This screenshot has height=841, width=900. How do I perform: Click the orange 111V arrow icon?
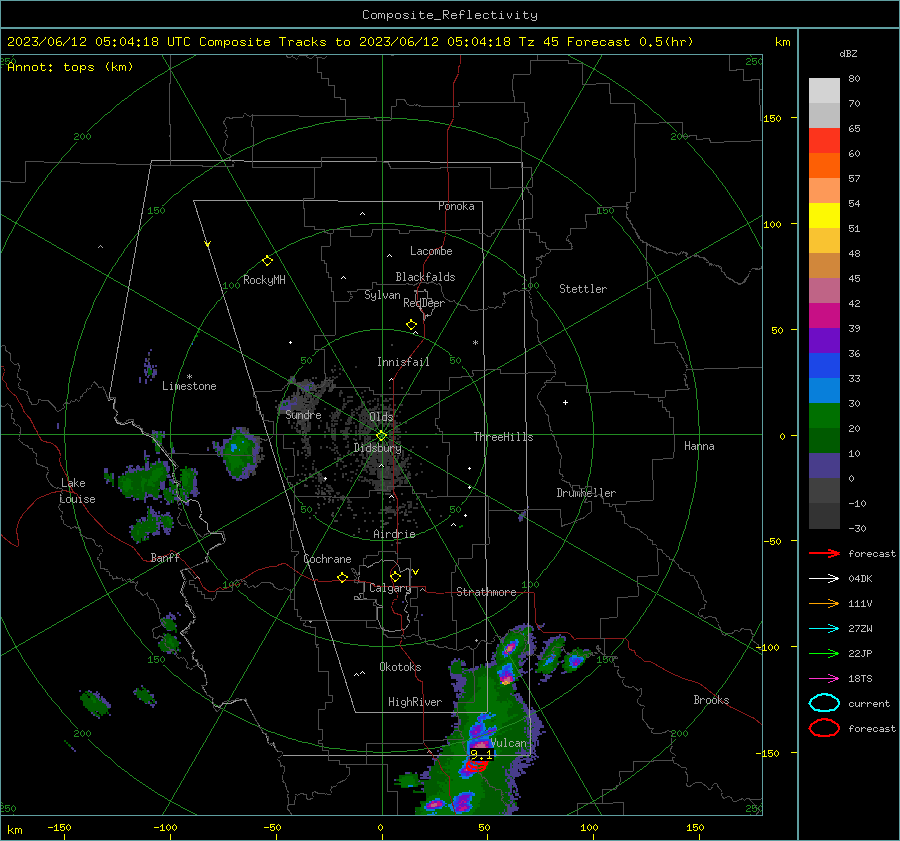coord(824,603)
